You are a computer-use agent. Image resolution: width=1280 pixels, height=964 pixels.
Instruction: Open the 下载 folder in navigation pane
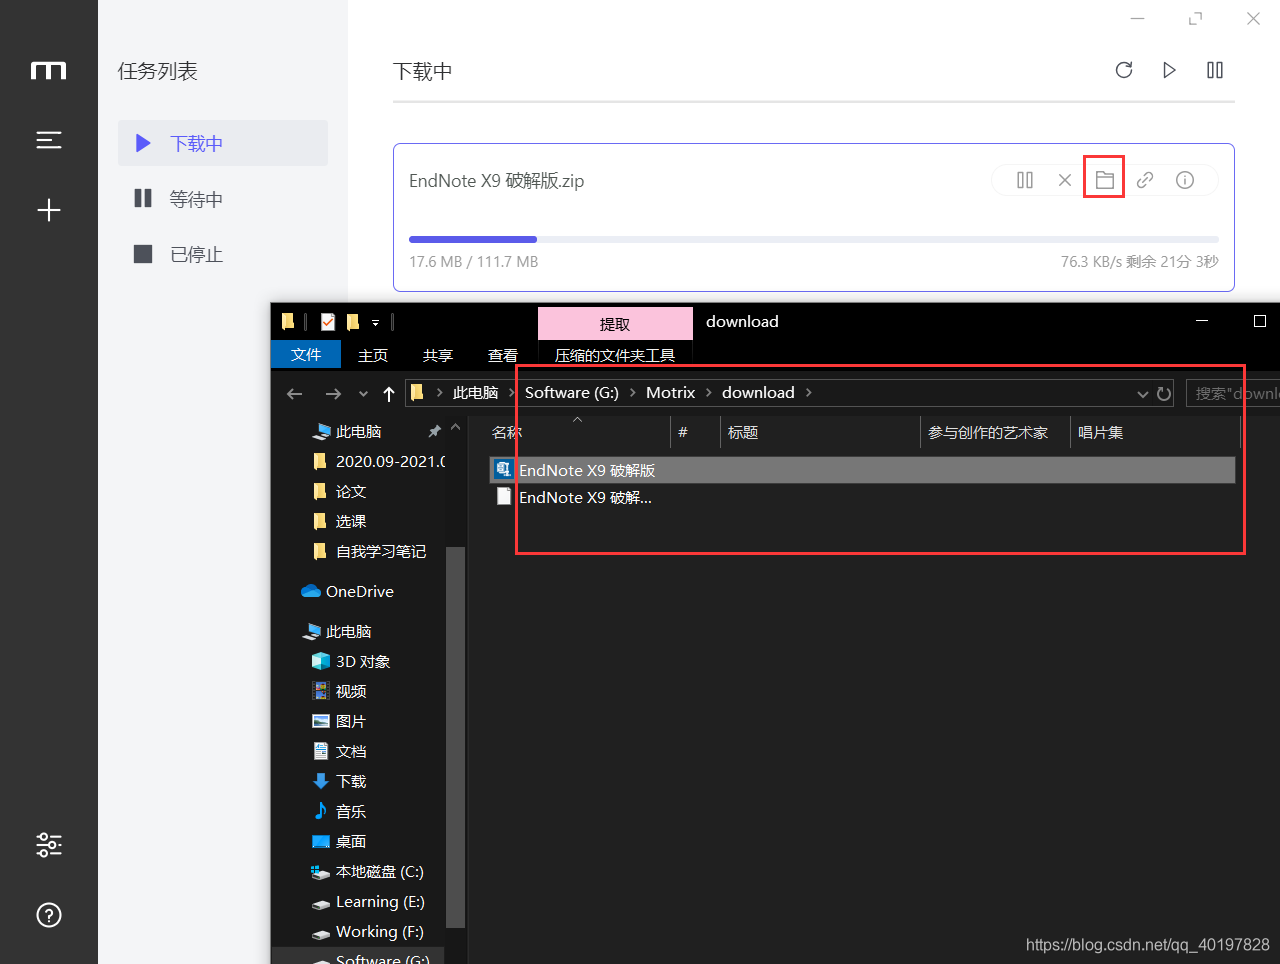point(339,781)
